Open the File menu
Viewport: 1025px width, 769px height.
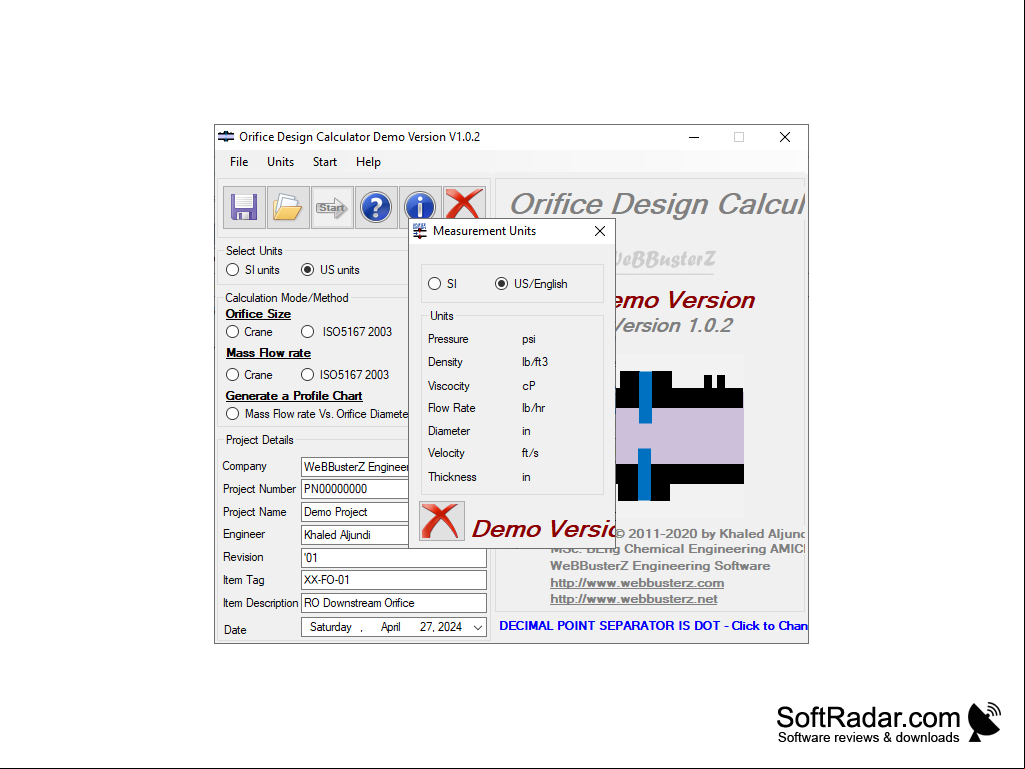(239, 162)
